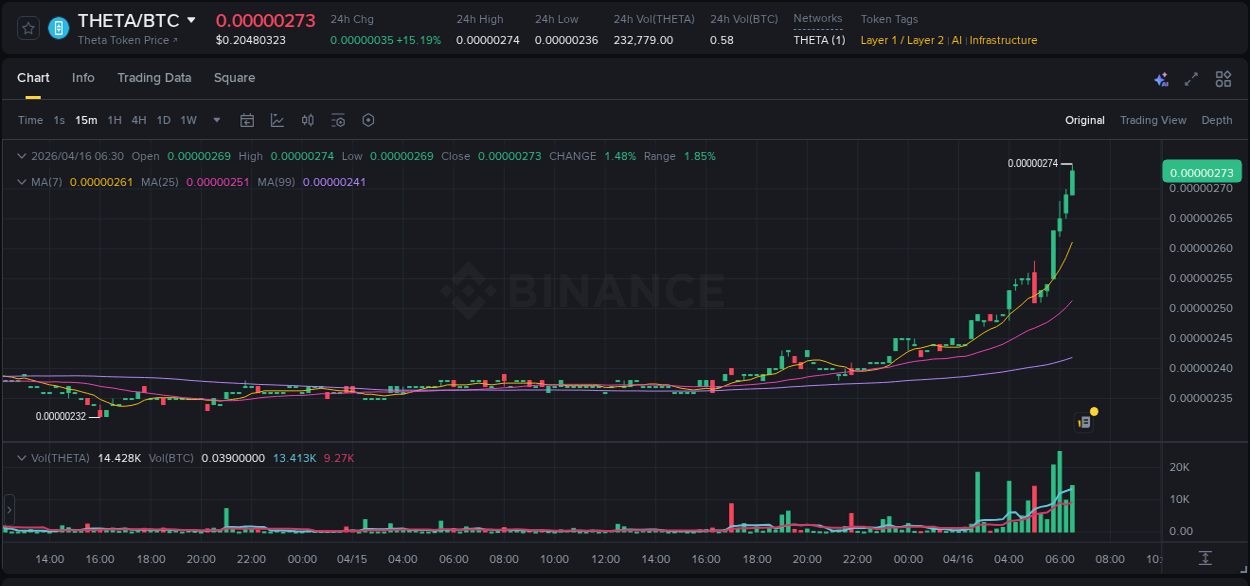Click the THETA token logo icon
The image size is (1250, 586).
point(58,28)
